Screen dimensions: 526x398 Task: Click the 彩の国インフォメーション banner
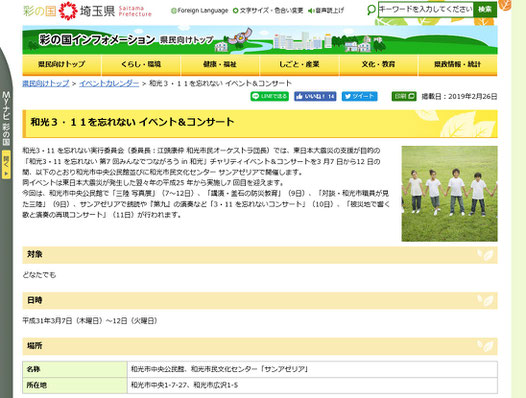pos(260,40)
